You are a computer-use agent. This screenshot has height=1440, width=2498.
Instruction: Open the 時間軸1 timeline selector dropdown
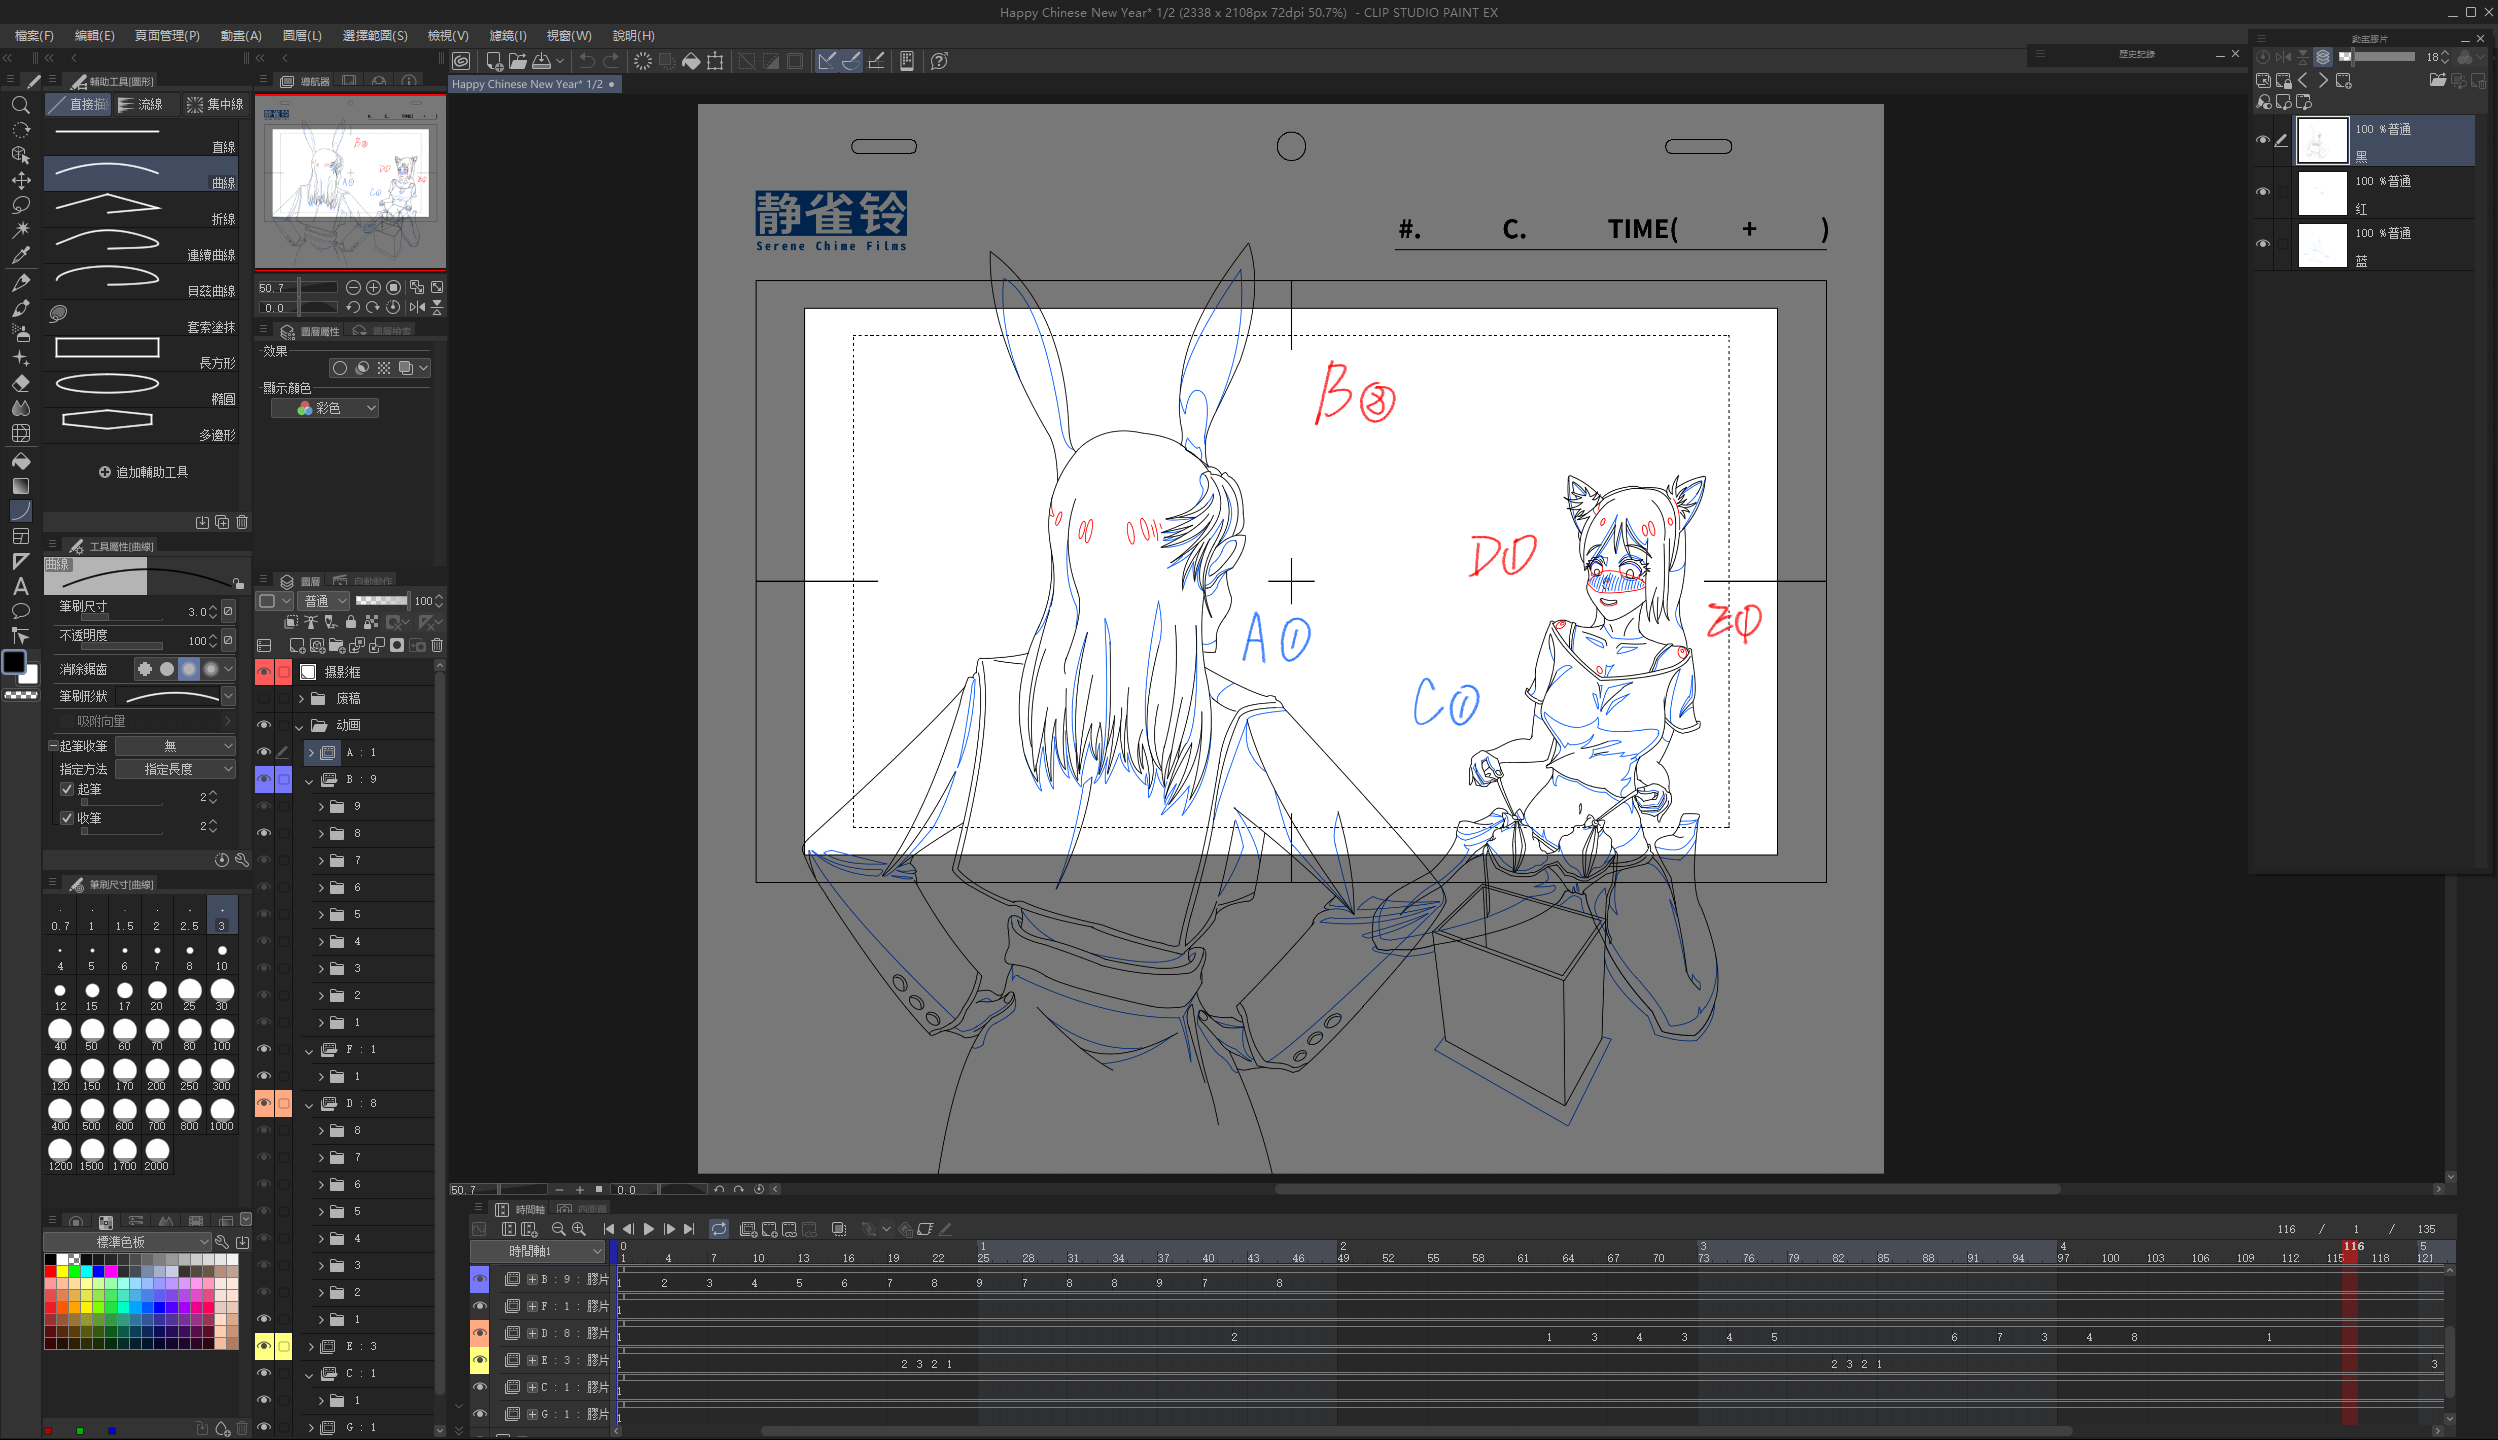click(539, 1251)
